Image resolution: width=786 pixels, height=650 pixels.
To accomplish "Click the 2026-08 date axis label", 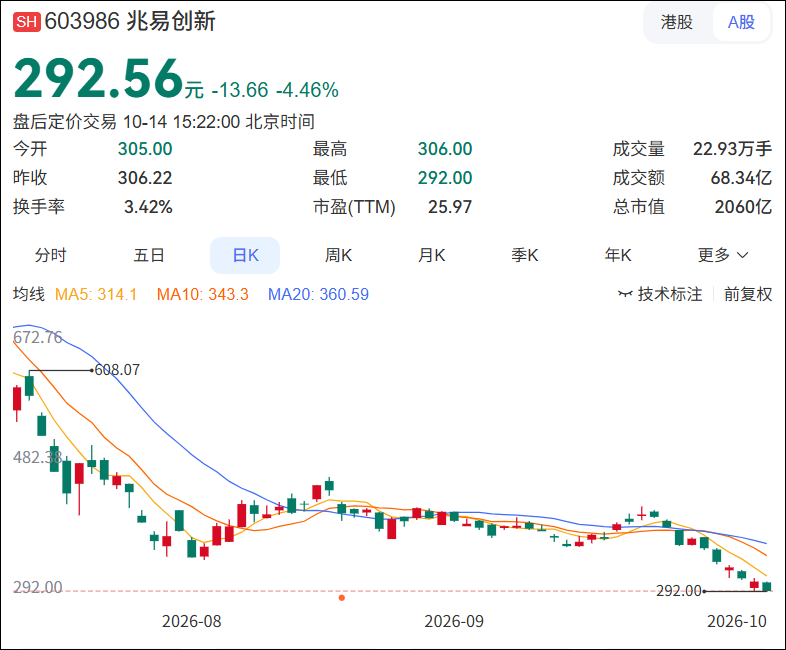I will point(191,621).
